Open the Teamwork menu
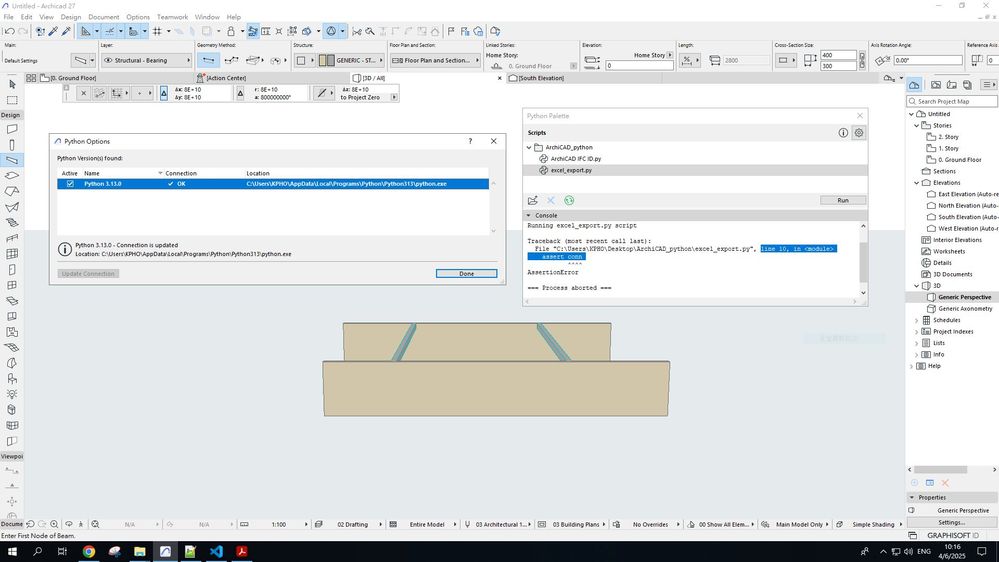The width and height of the screenshot is (999, 562). pos(171,17)
